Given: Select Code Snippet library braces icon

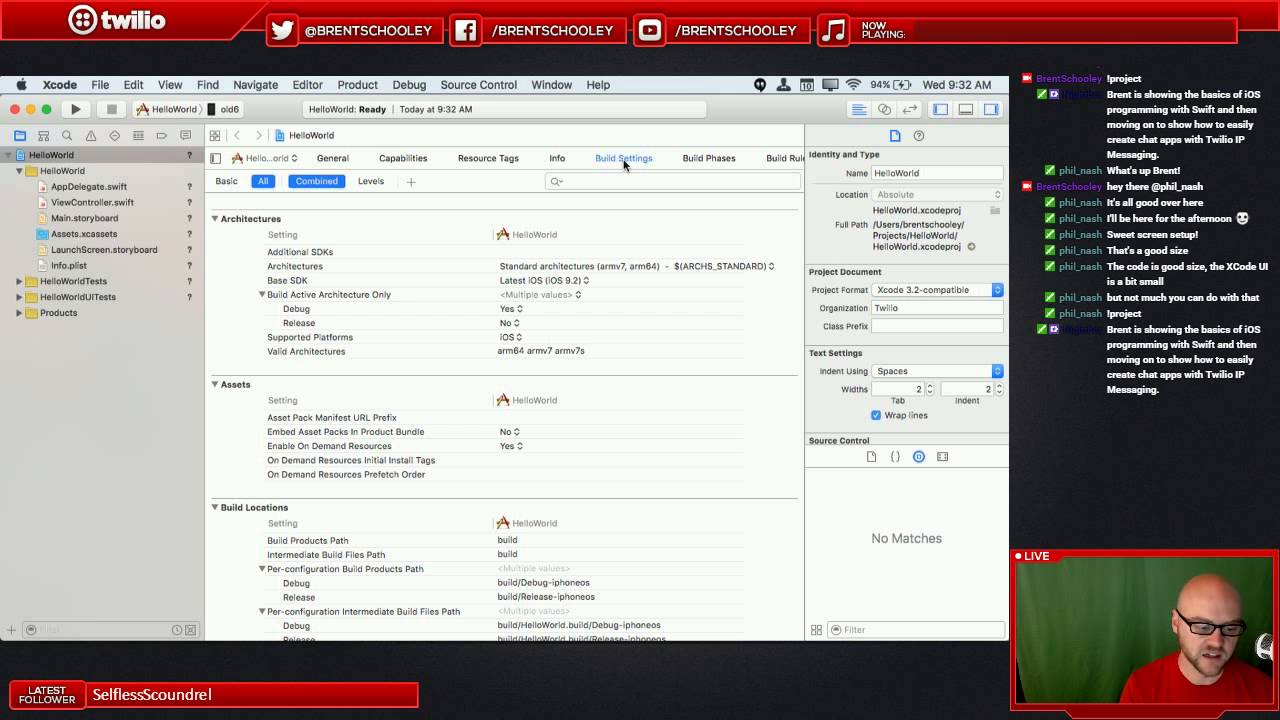Looking at the screenshot, I should click(x=895, y=457).
